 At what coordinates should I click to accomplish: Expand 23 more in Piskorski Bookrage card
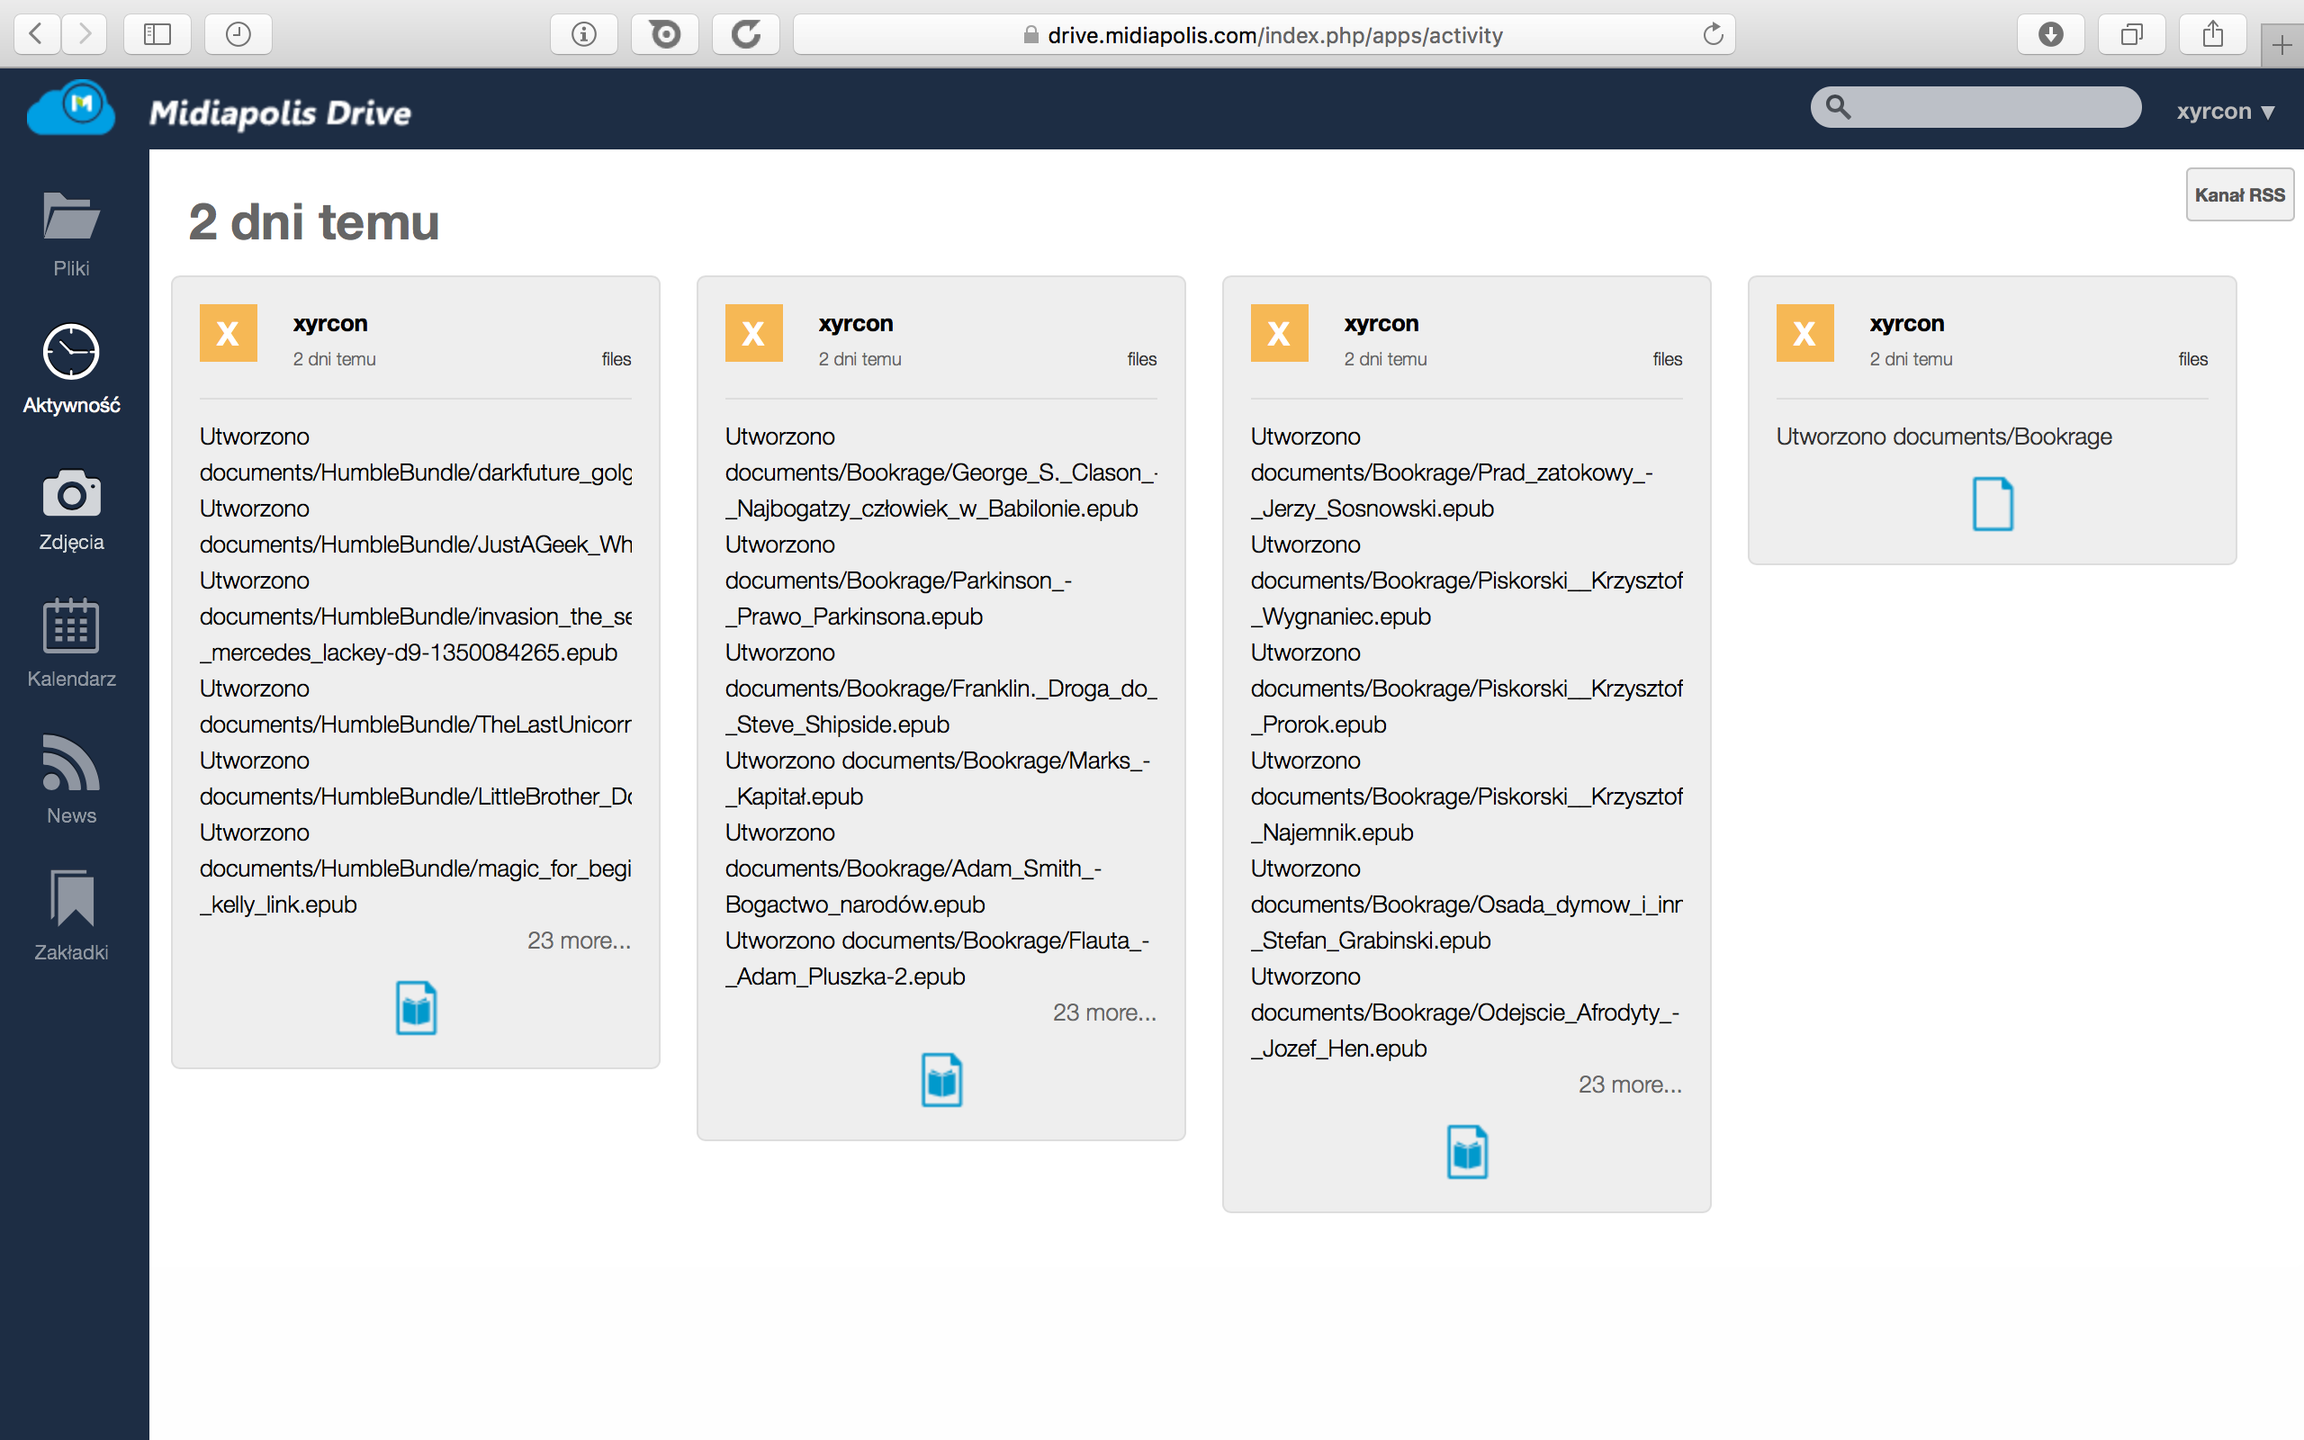[1629, 1084]
